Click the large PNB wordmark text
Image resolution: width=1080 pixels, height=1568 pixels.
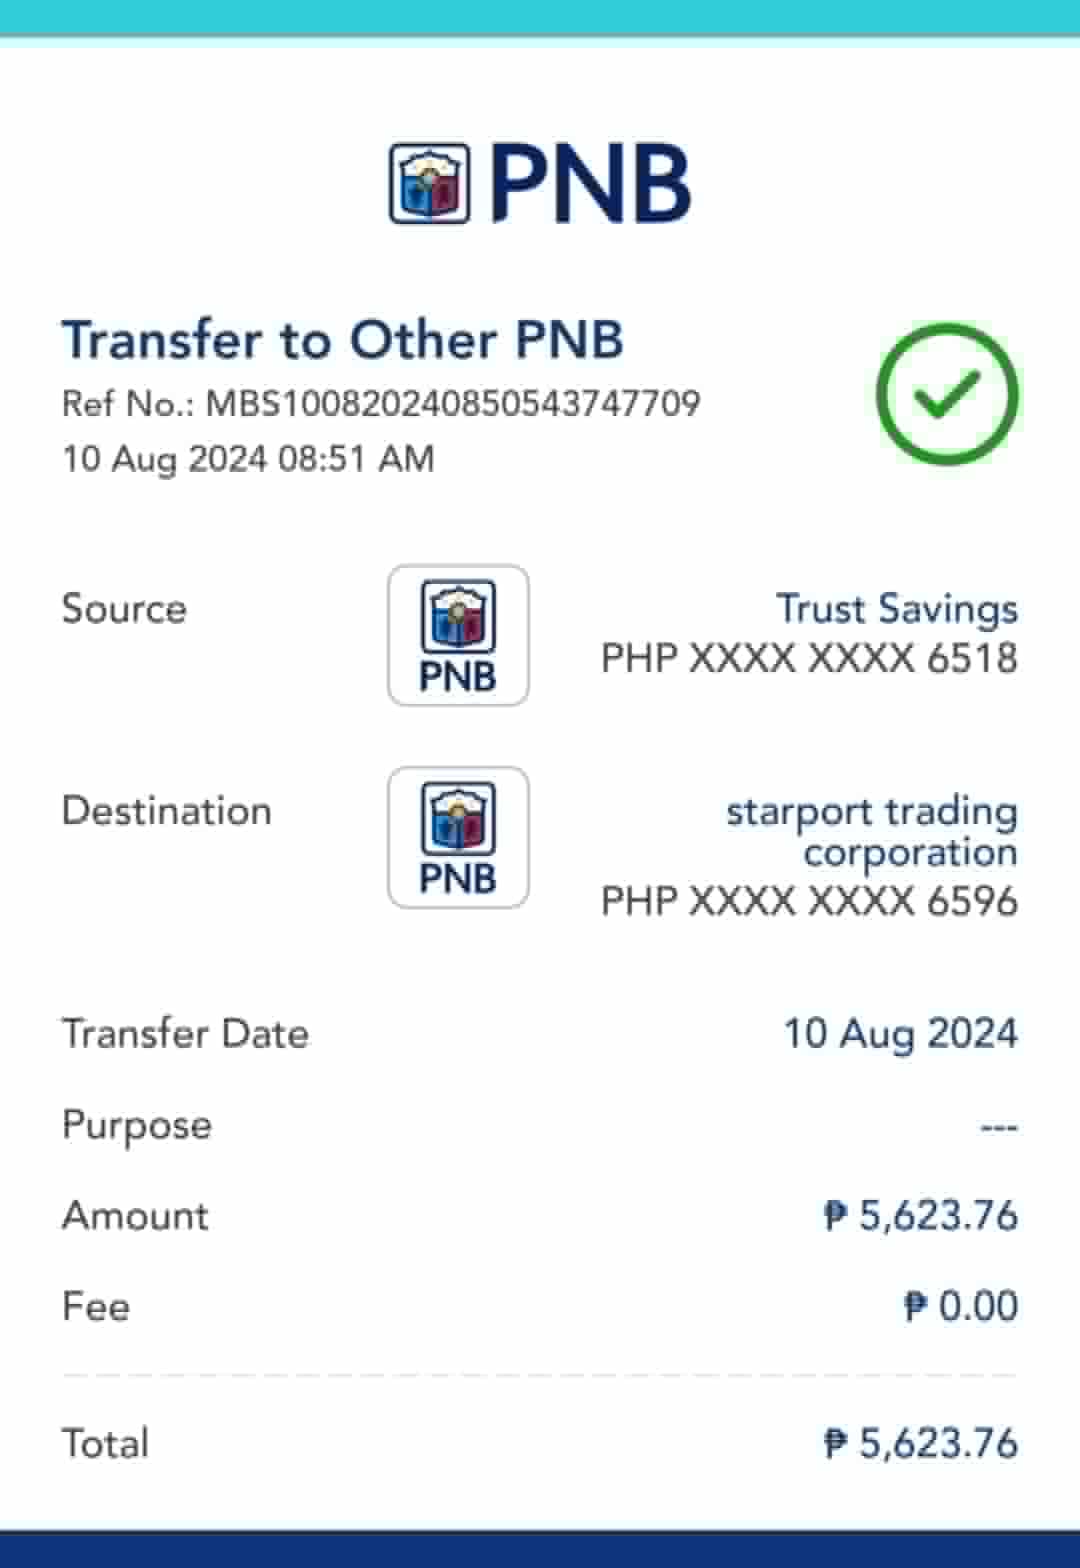[590, 184]
